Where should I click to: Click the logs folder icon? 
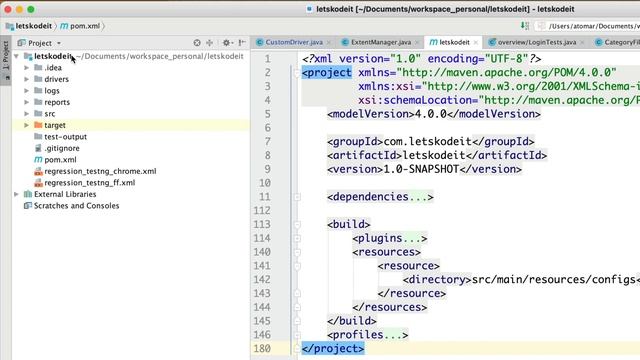click(38, 90)
